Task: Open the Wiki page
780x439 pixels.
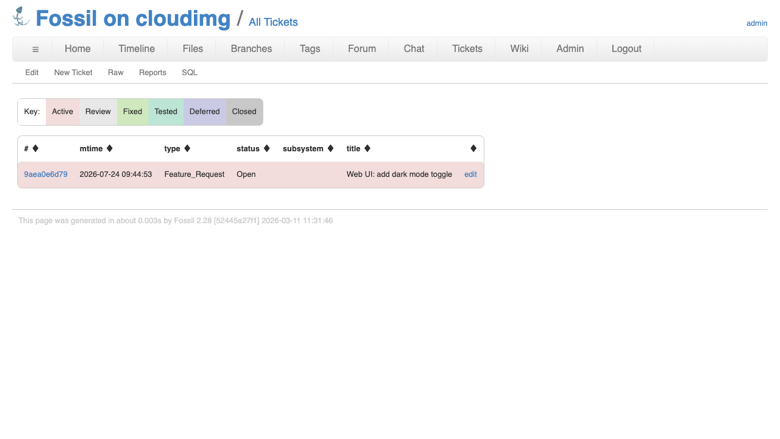Action: pos(519,49)
